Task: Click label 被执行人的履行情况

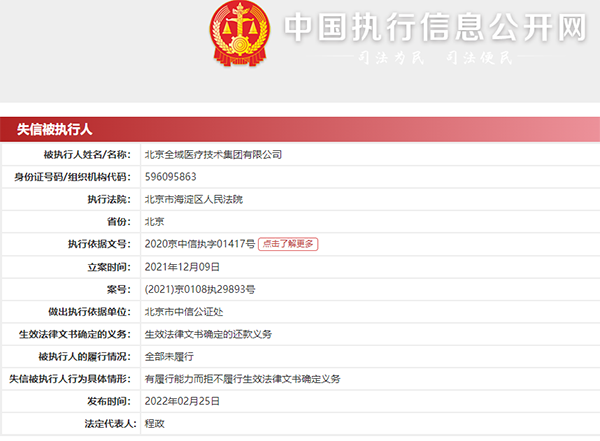Action: coord(85,357)
